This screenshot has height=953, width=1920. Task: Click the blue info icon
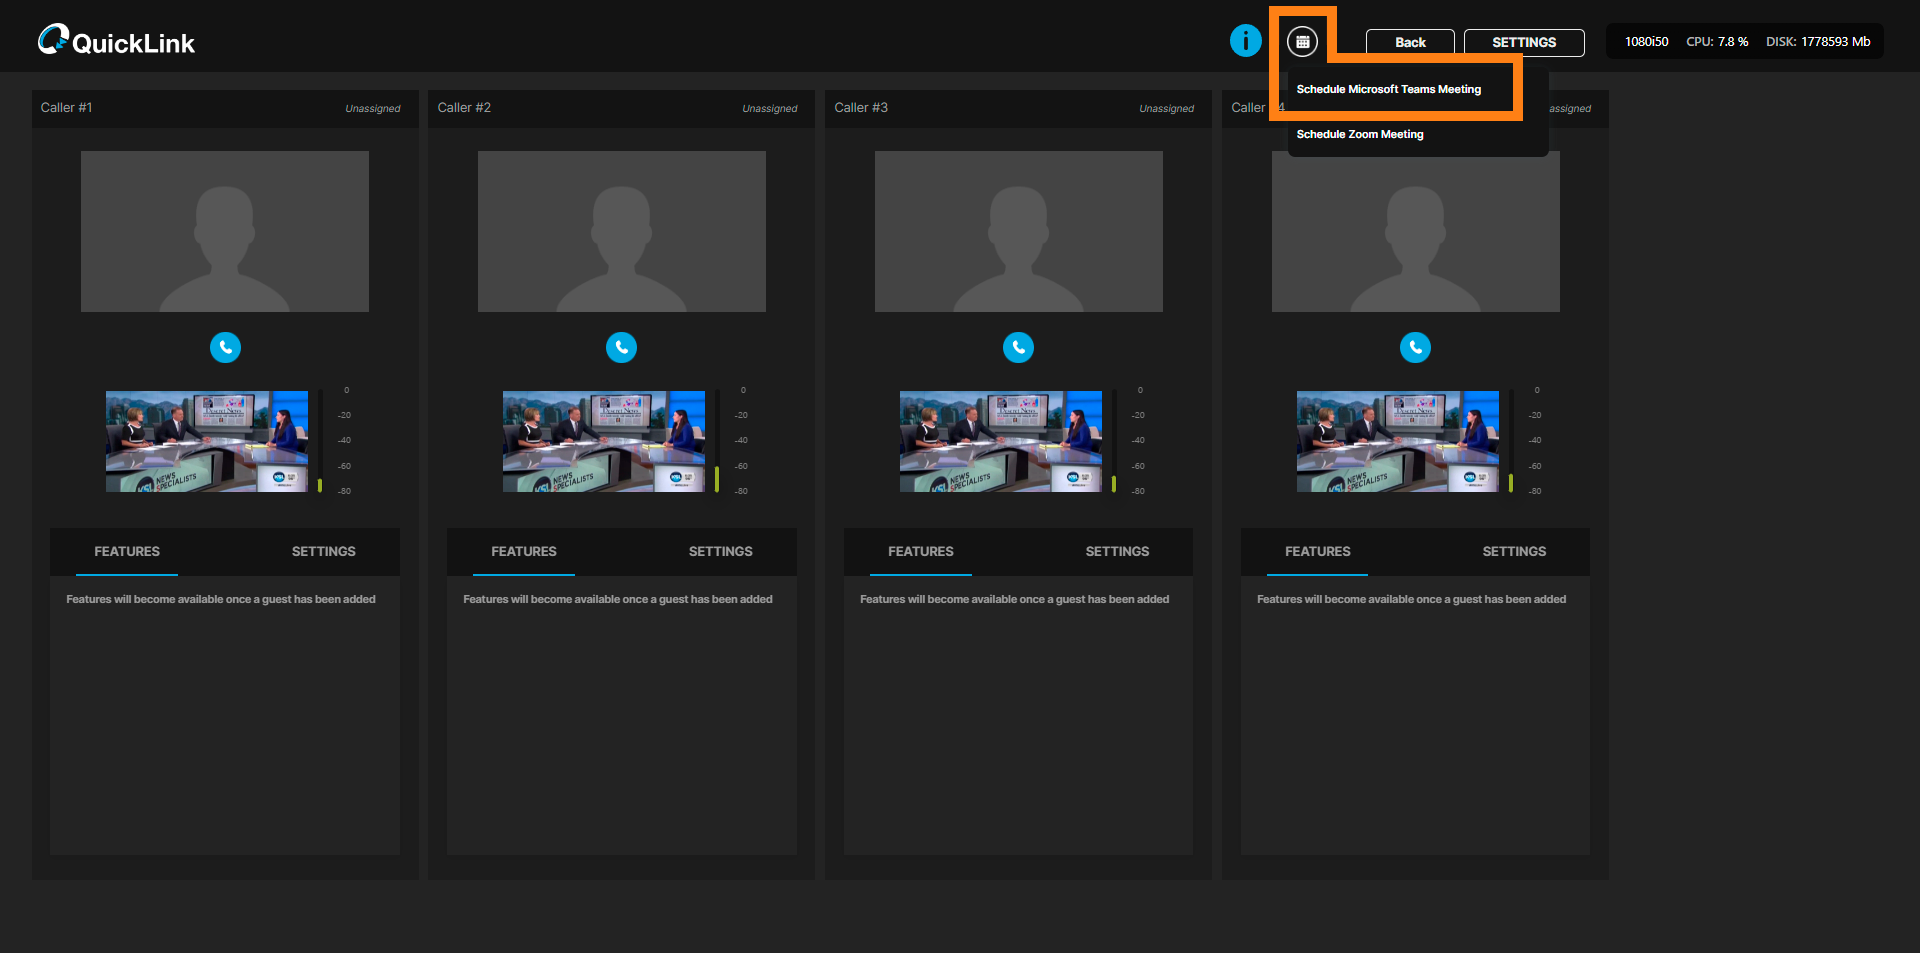click(x=1245, y=41)
